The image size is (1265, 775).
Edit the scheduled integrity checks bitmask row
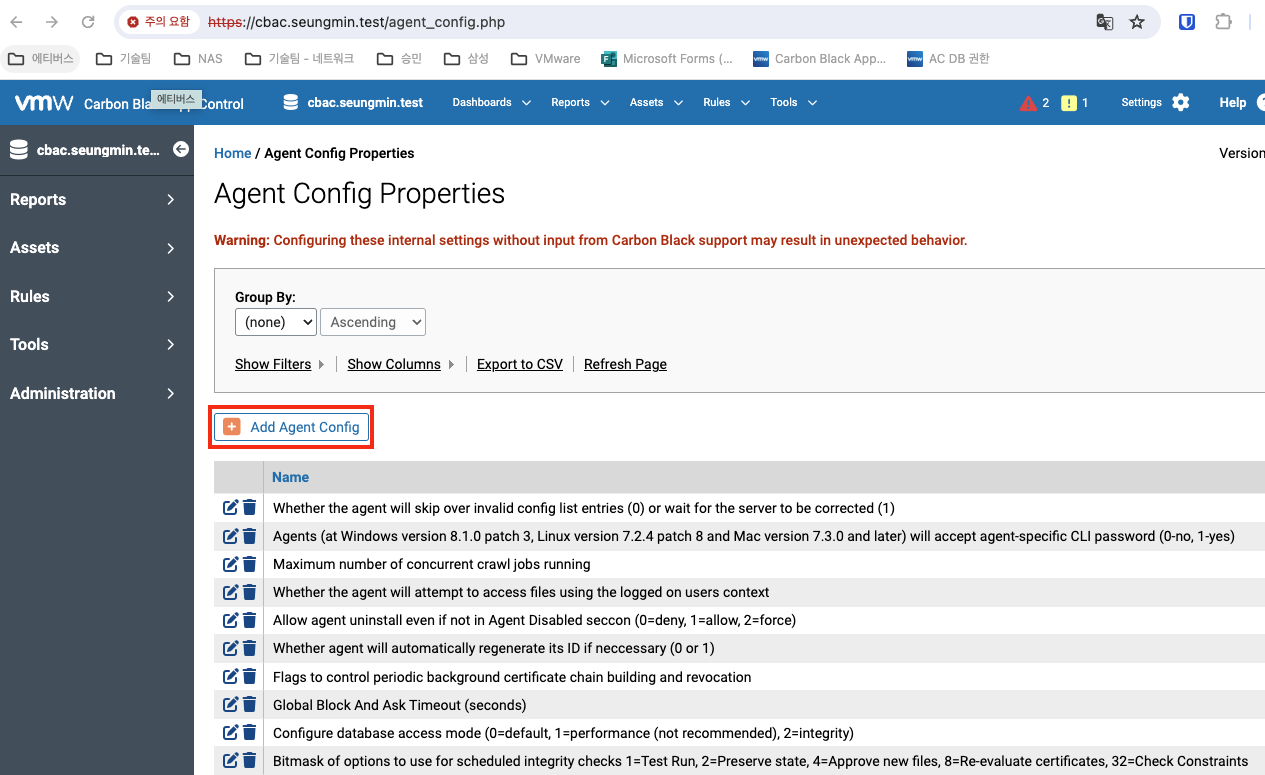pos(230,761)
